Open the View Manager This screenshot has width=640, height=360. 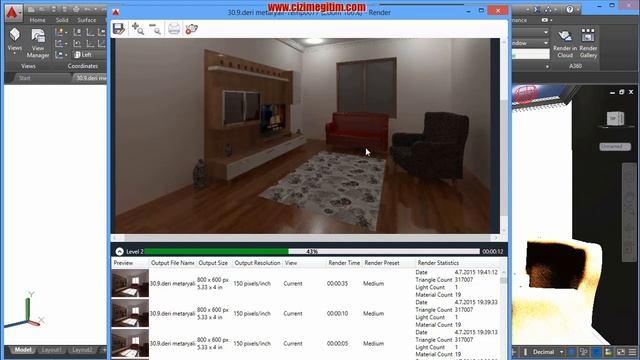(x=38, y=43)
